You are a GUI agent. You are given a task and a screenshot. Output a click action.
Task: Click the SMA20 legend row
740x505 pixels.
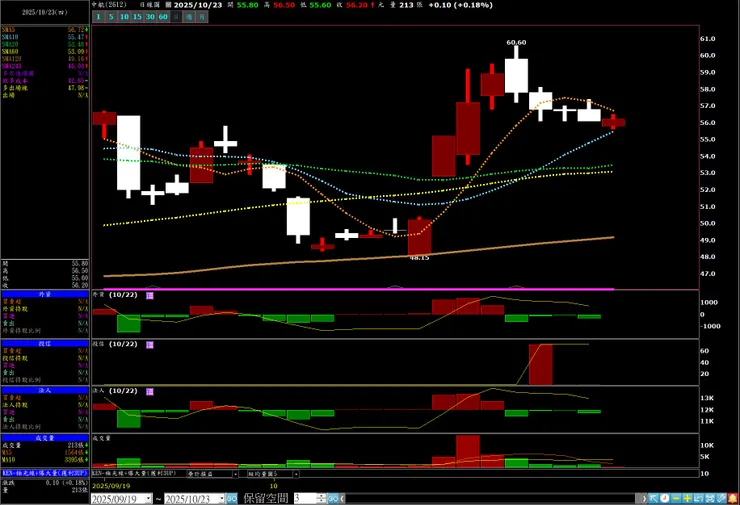click(x=45, y=44)
